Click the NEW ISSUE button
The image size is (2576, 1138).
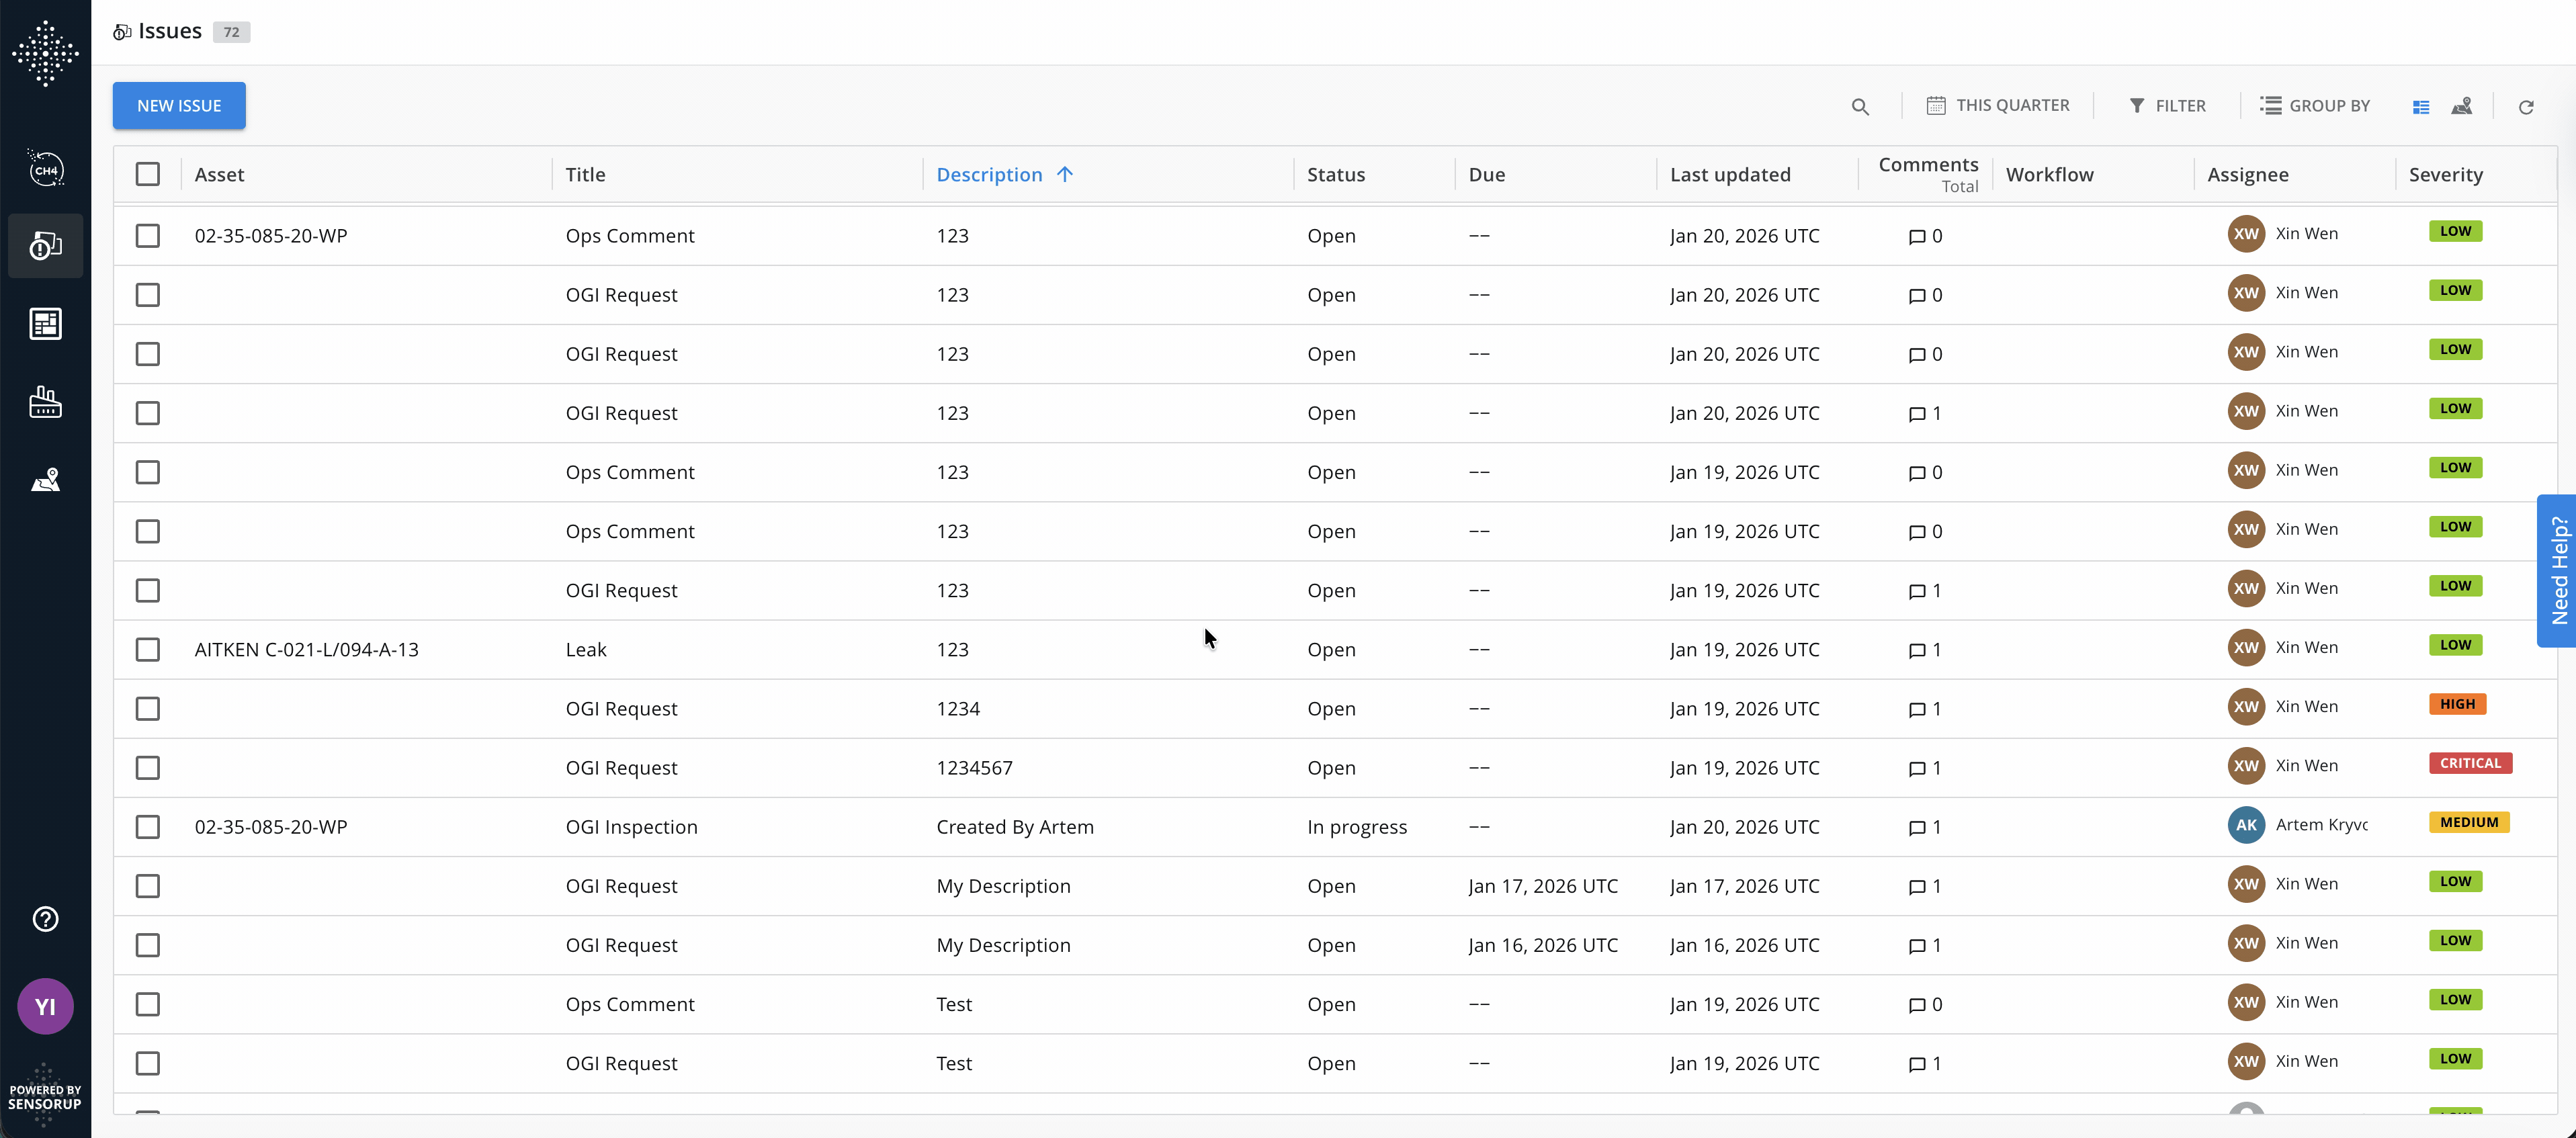(x=179, y=106)
